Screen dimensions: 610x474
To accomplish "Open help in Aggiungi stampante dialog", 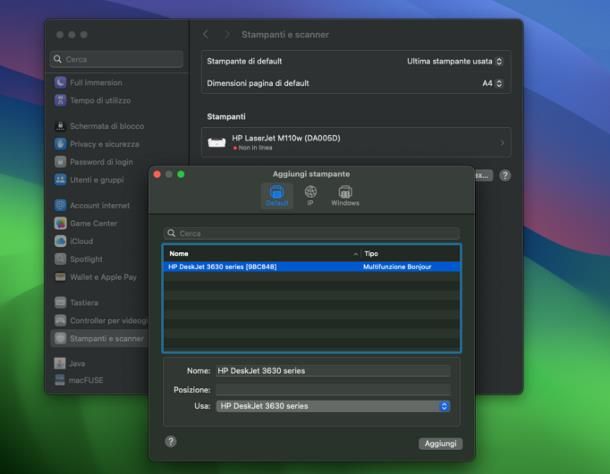I will [170, 441].
